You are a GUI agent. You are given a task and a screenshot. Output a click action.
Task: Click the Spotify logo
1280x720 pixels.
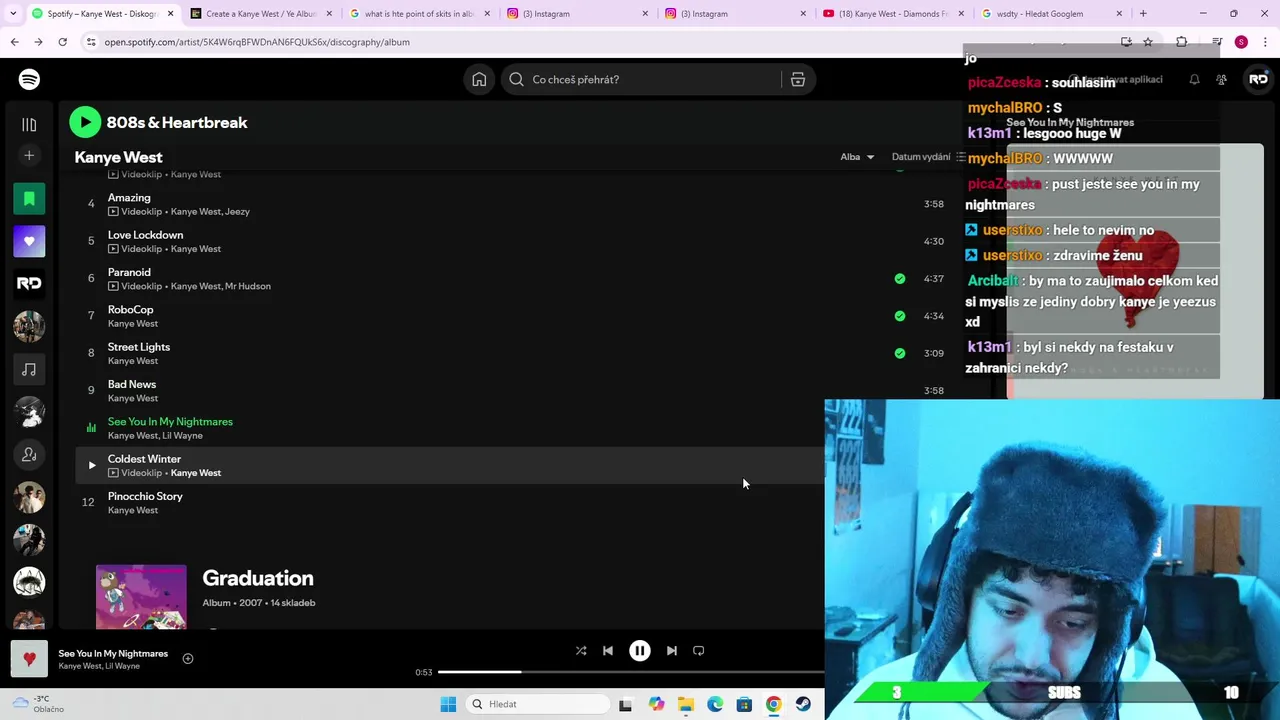pos(29,79)
